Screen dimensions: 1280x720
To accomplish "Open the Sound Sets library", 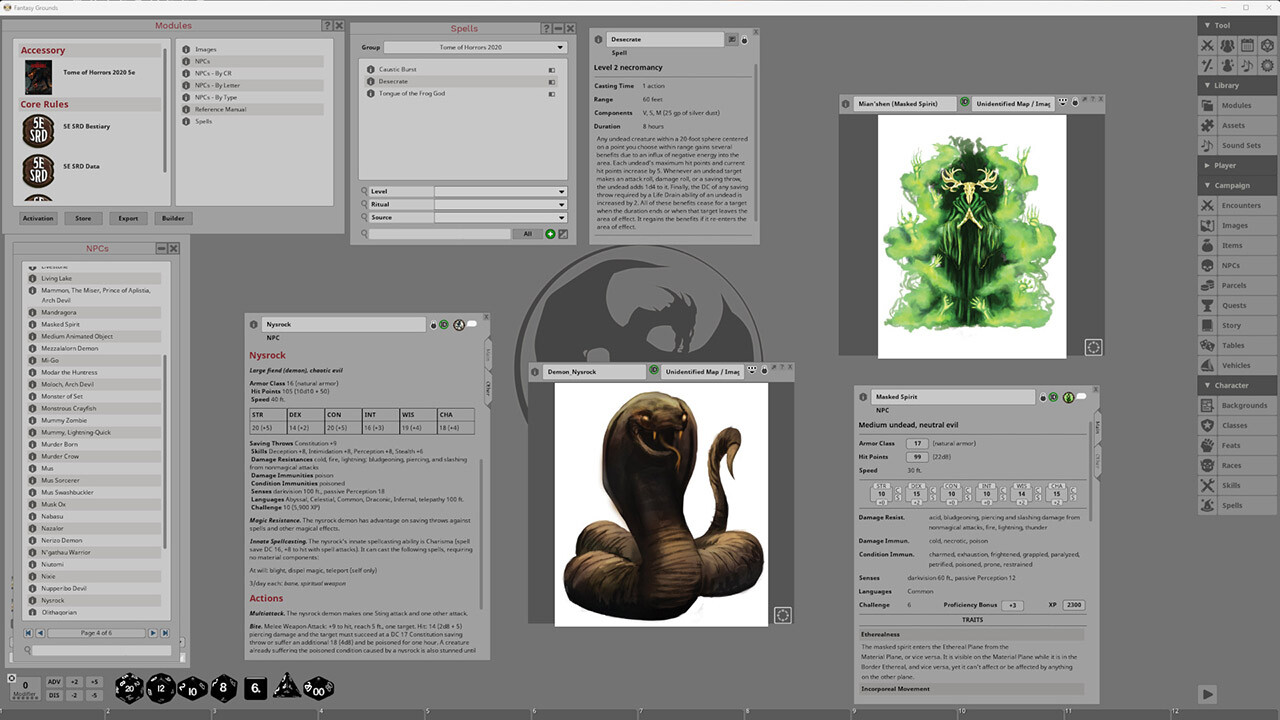I will click(1240, 145).
